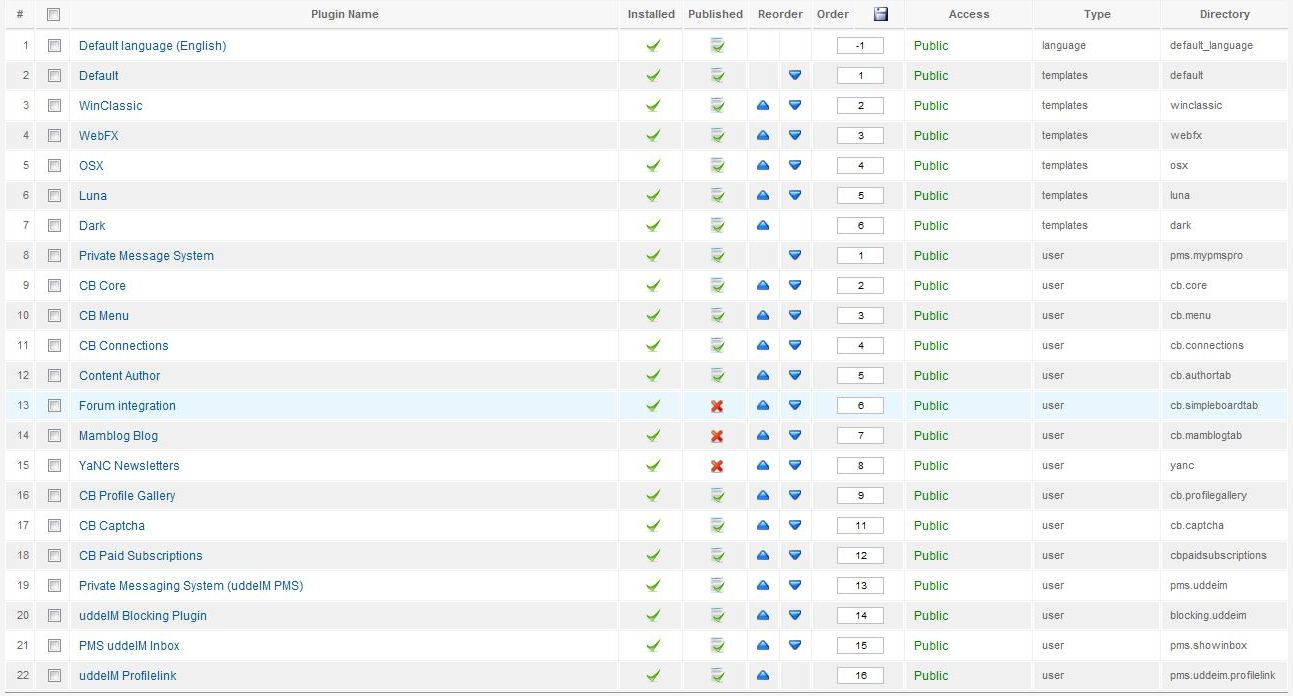Move uddeIM Profilelink up
Viewport: 1293px width, 696px height.
point(763,675)
